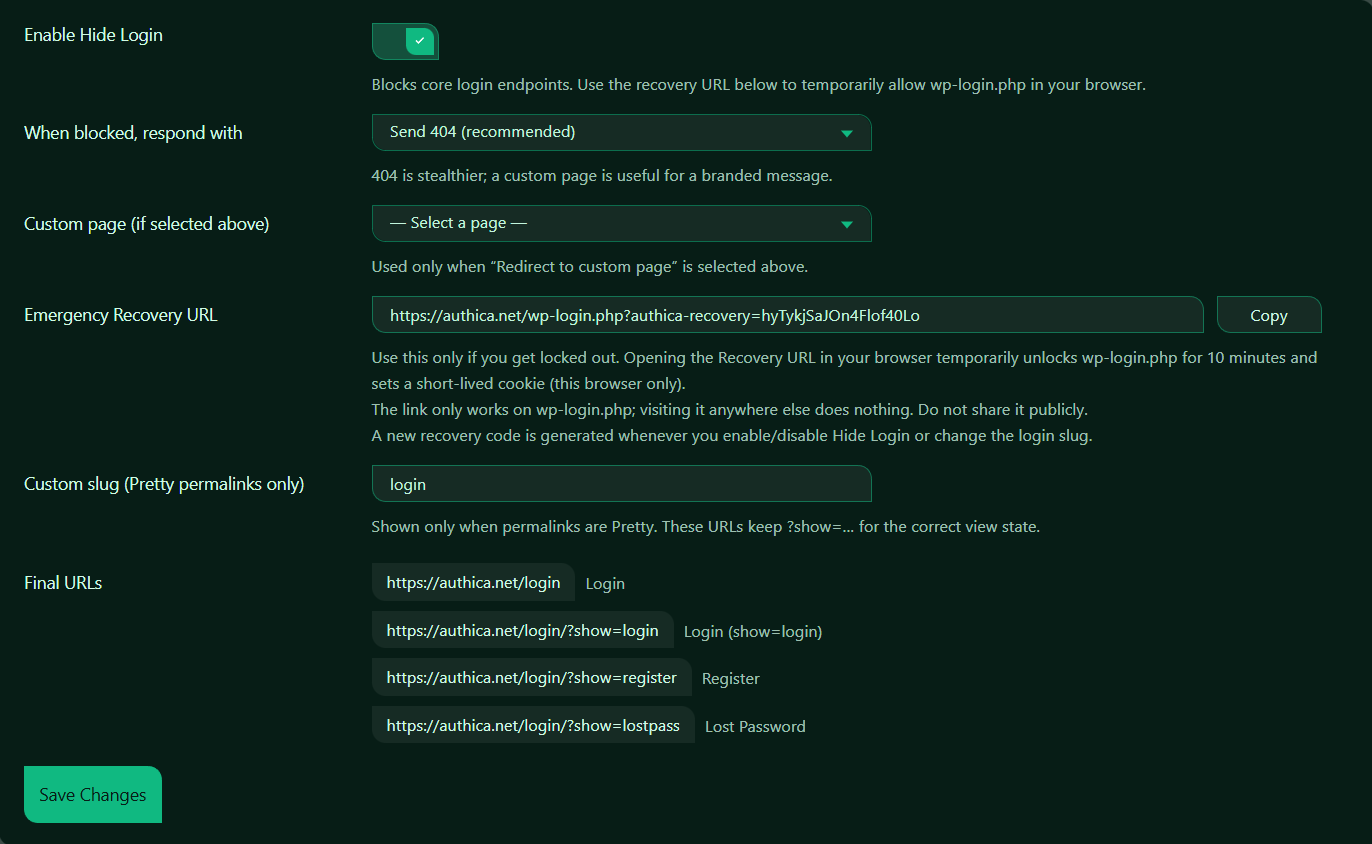This screenshot has height=844, width=1372.
Task: Click the When blocked, respond with label
Action: pos(133,133)
